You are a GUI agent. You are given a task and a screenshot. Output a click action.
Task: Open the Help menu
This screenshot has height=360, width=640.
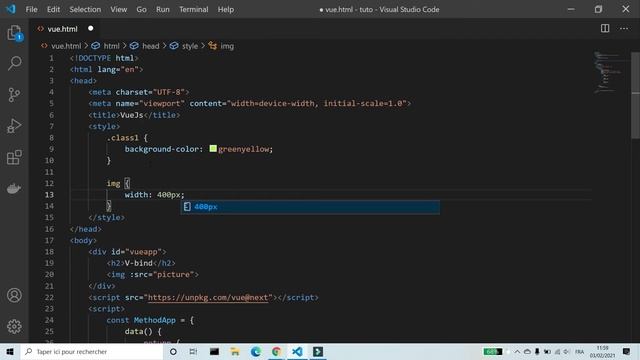coord(225,9)
